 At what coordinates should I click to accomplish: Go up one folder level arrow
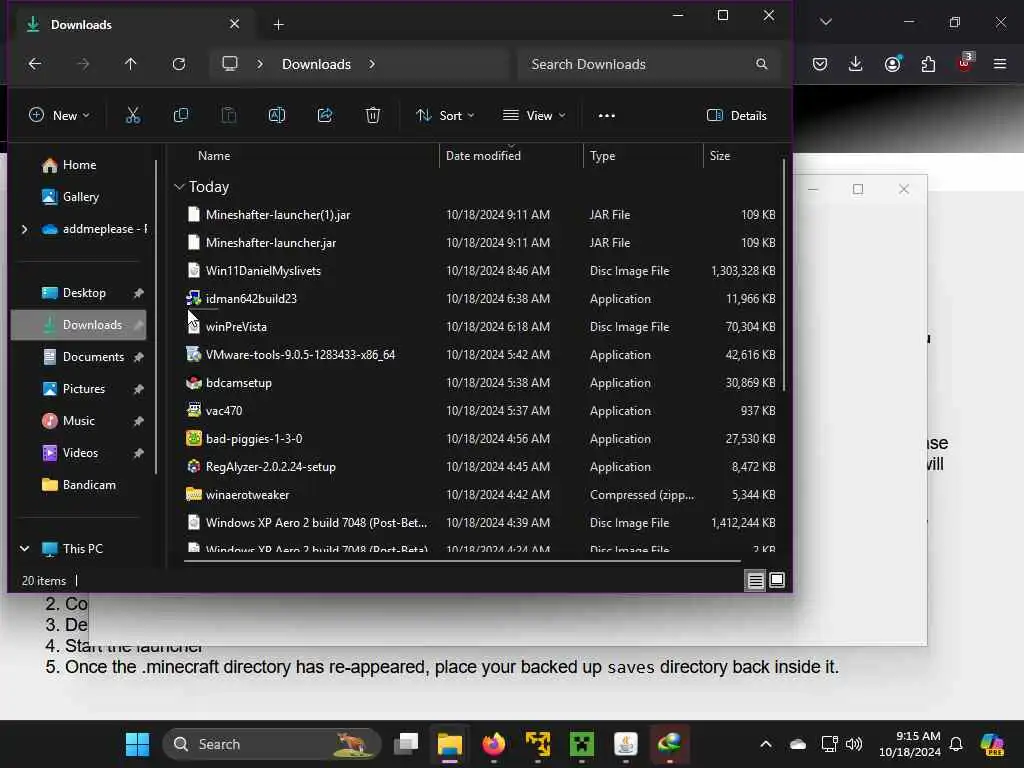click(x=131, y=64)
